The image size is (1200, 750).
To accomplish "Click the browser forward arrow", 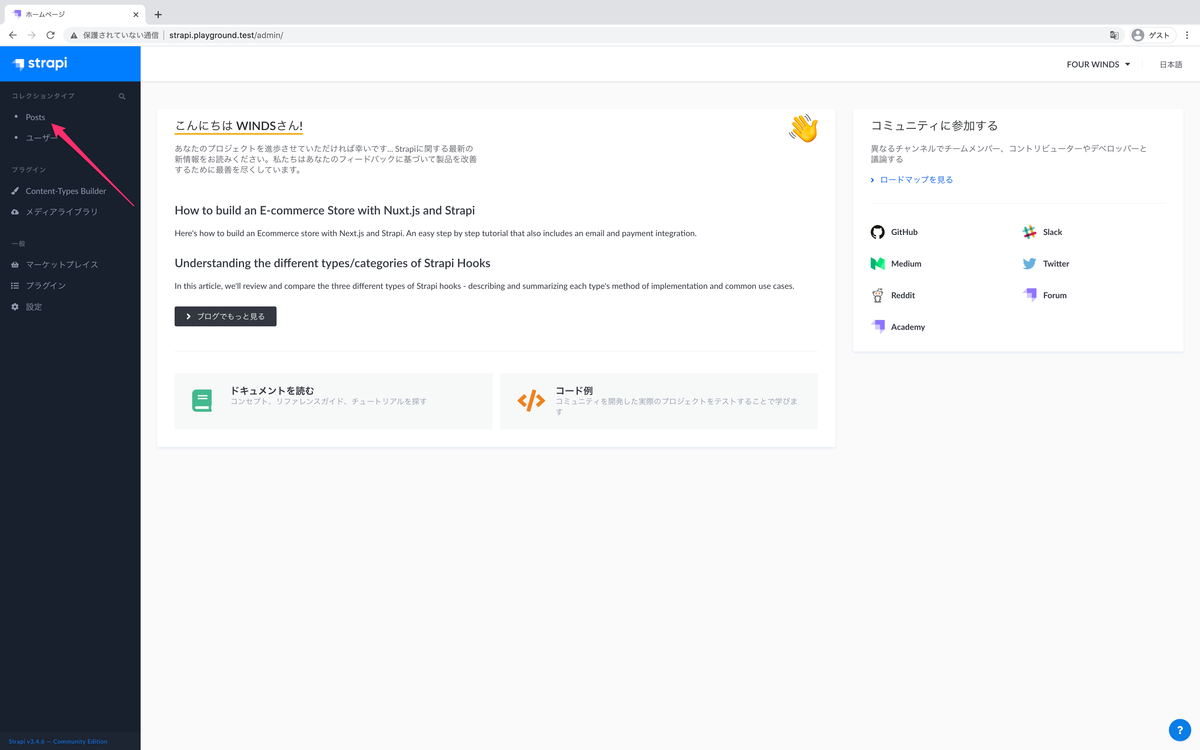I will pyautogui.click(x=32, y=35).
